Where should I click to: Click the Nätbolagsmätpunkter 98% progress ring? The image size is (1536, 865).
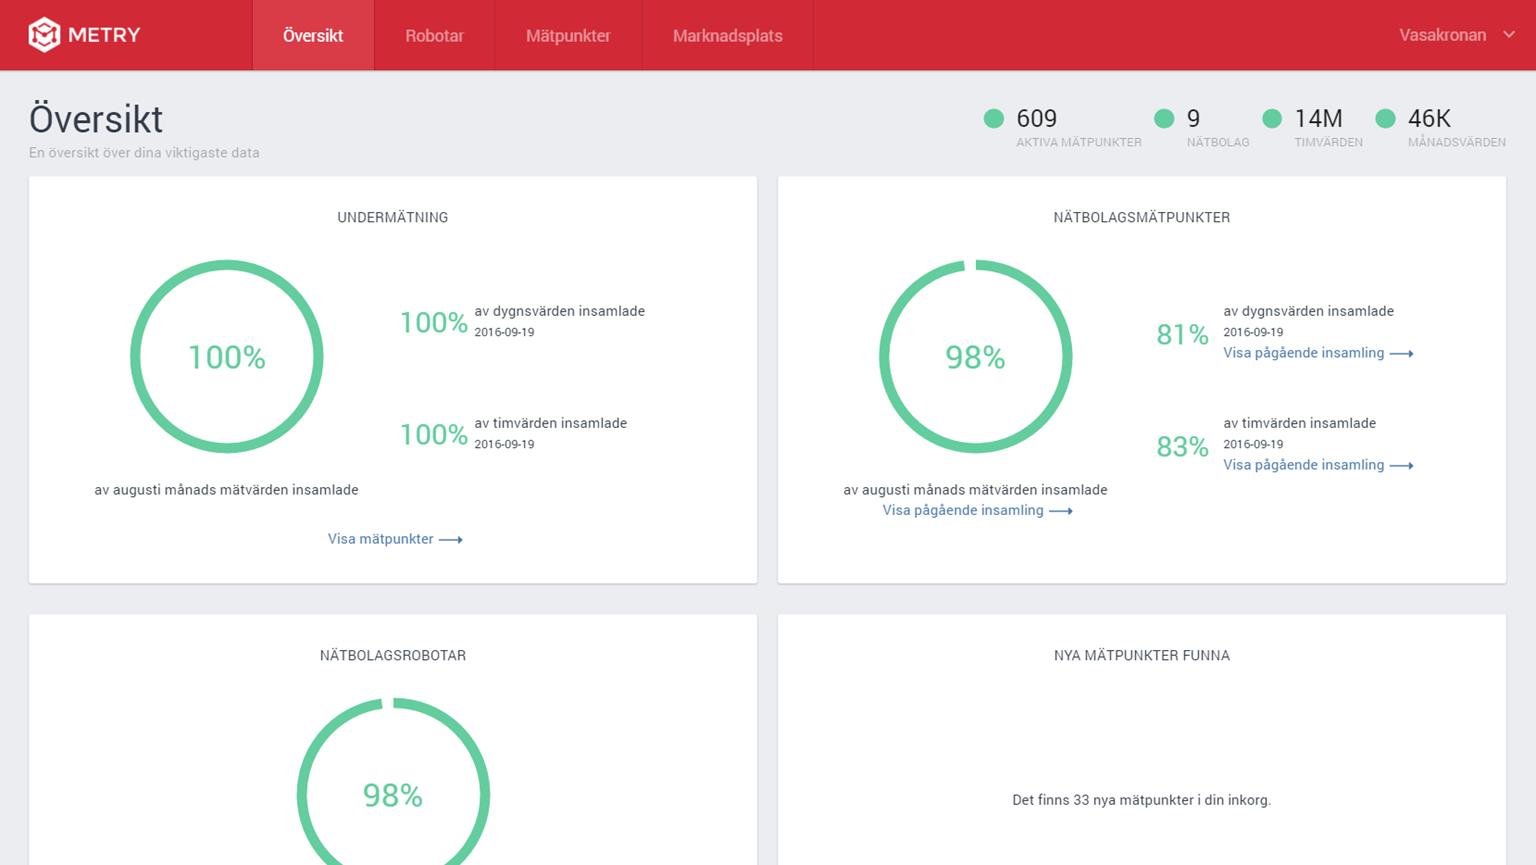coord(976,357)
